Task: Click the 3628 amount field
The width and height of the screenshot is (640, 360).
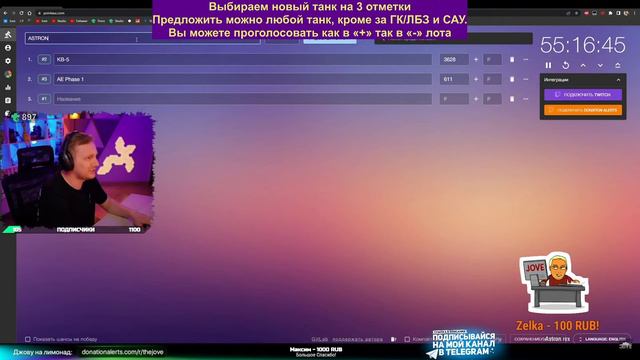Action: coord(454,60)
